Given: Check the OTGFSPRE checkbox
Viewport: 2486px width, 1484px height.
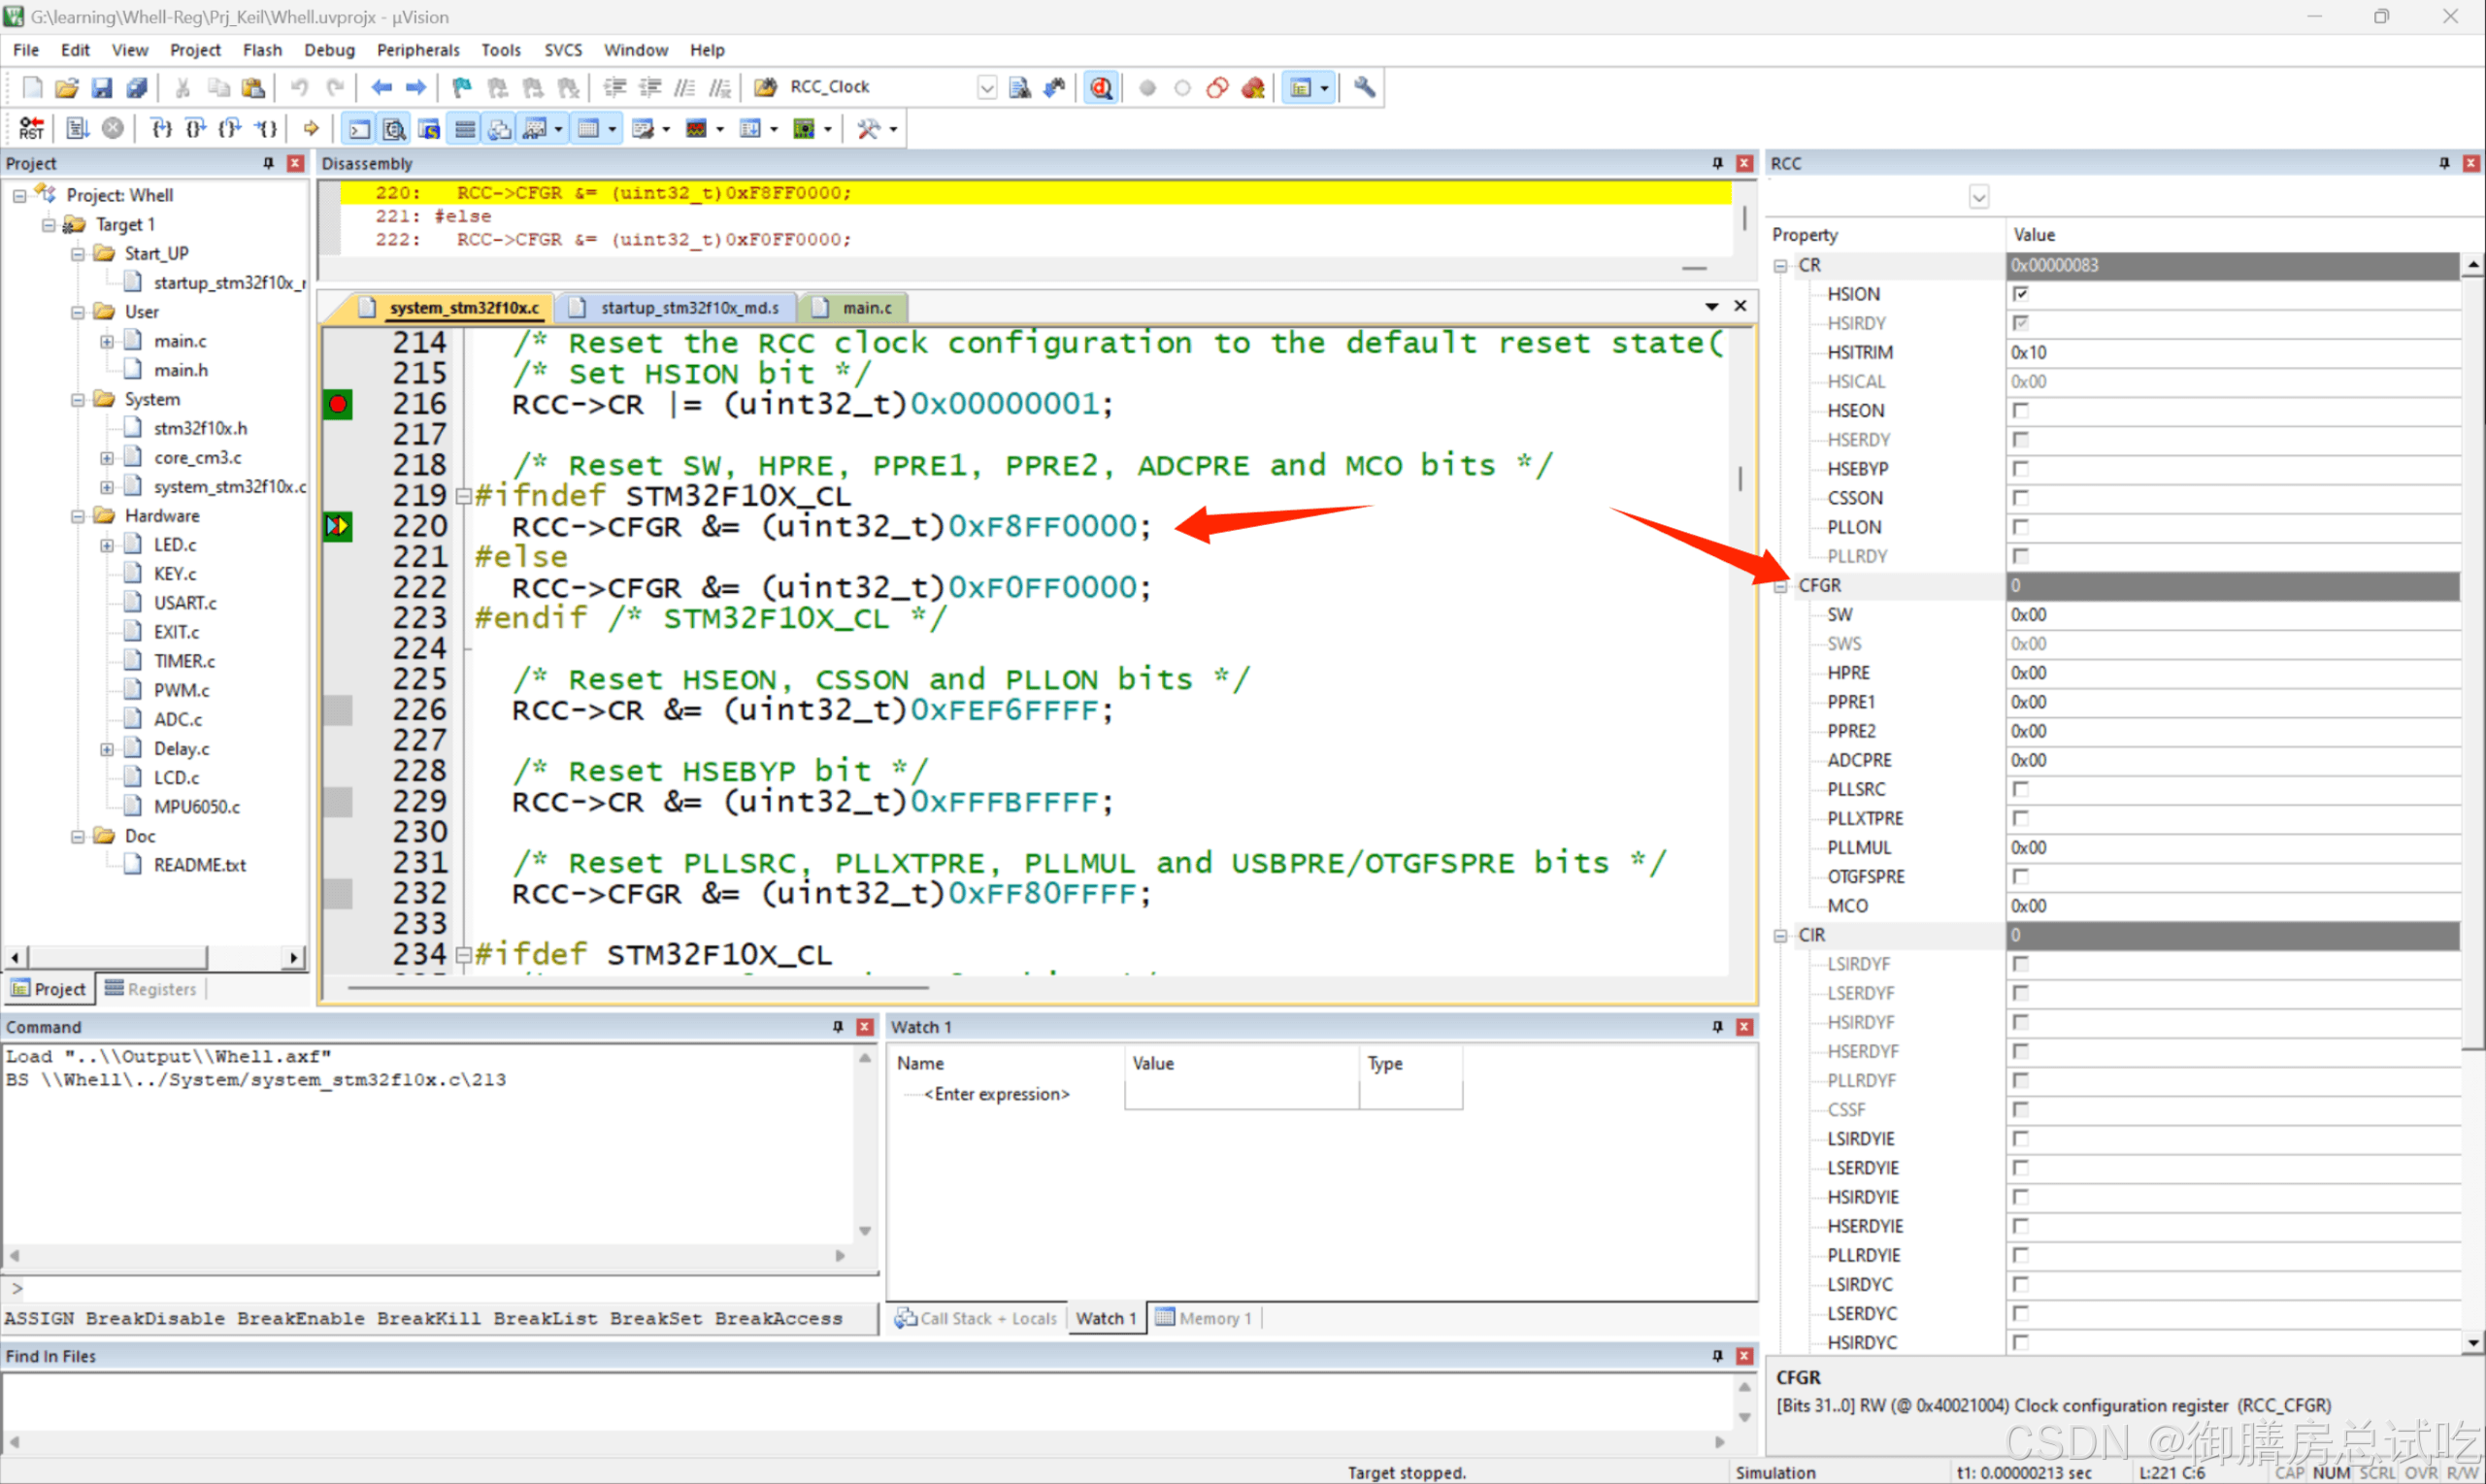Looking at the screenshot, I should pyautogui.click(x=2020, y=875).
